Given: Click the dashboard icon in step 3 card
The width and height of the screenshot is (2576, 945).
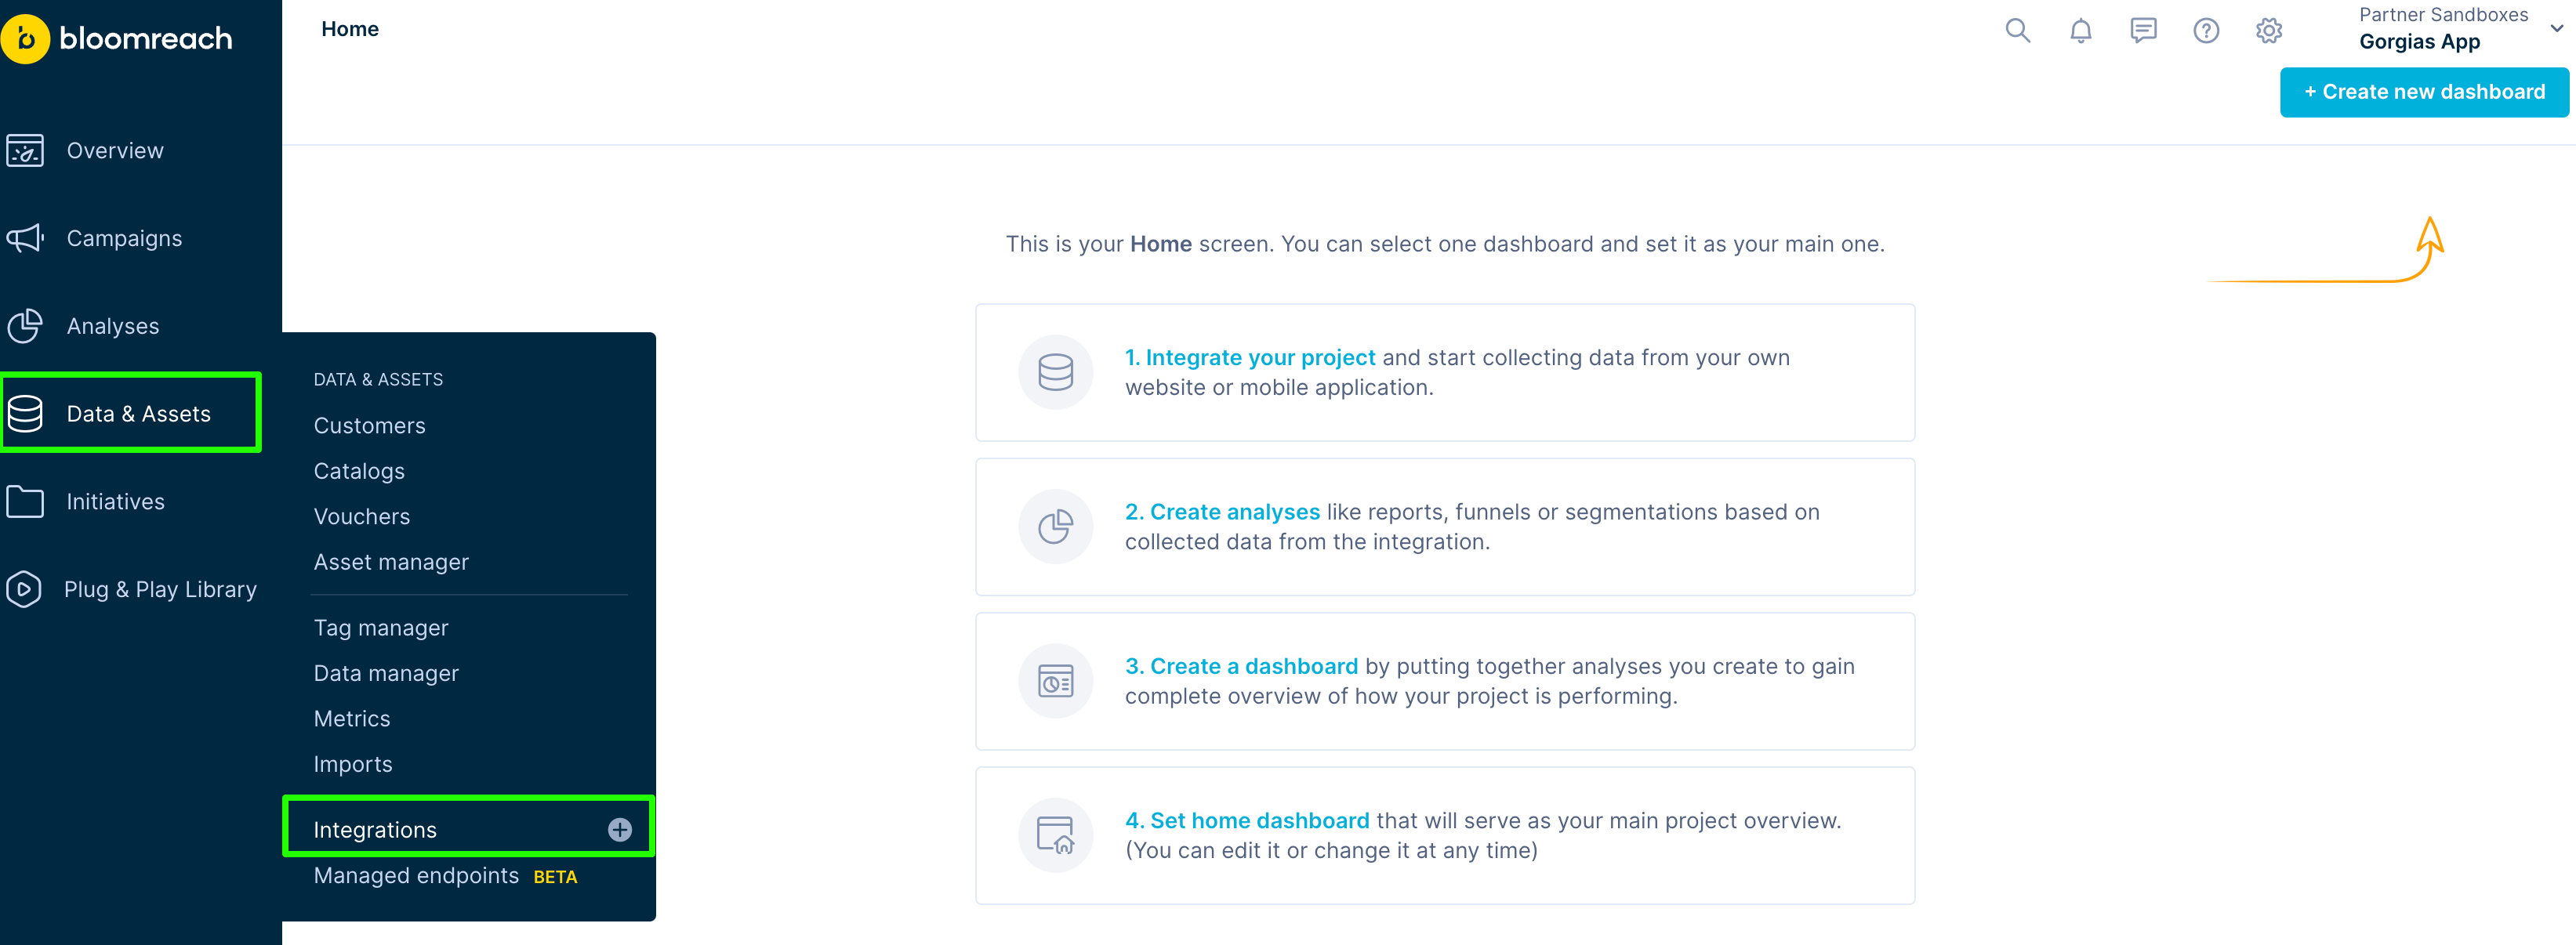Looking at the screenshot, I should coord(1055,681).
